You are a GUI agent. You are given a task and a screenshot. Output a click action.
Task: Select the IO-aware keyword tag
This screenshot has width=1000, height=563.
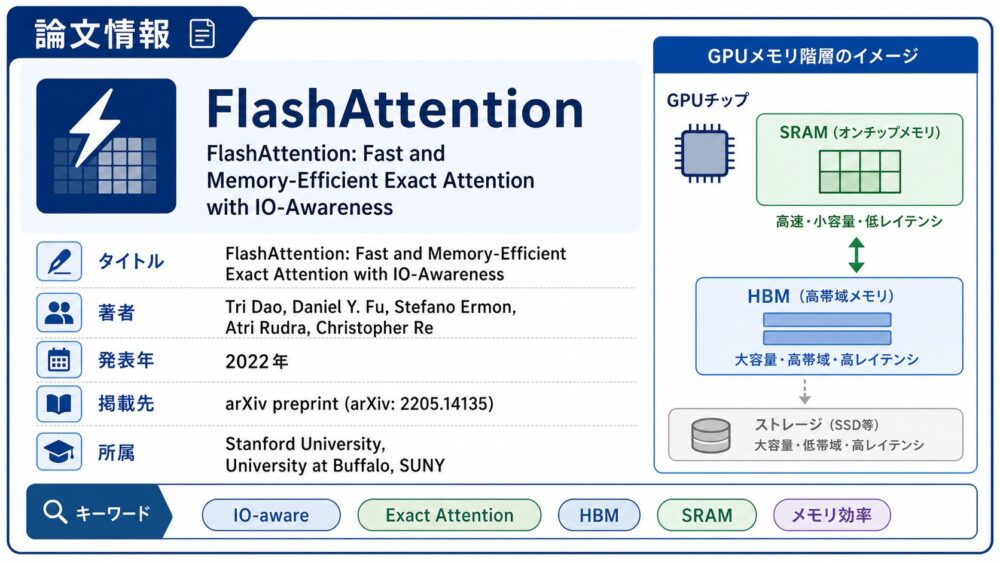[x=271, y=515]
